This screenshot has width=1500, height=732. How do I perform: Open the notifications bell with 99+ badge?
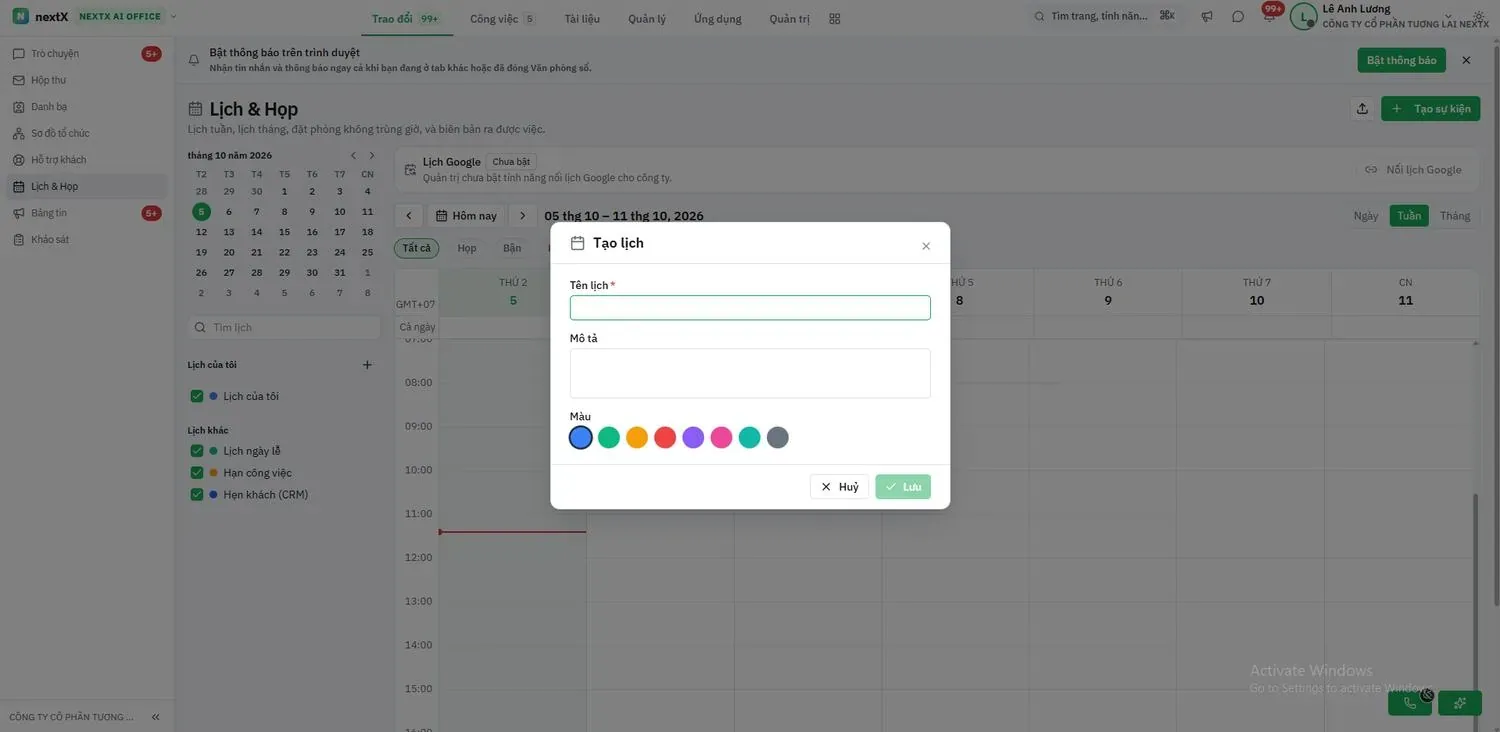click(x=1269, y=16)
